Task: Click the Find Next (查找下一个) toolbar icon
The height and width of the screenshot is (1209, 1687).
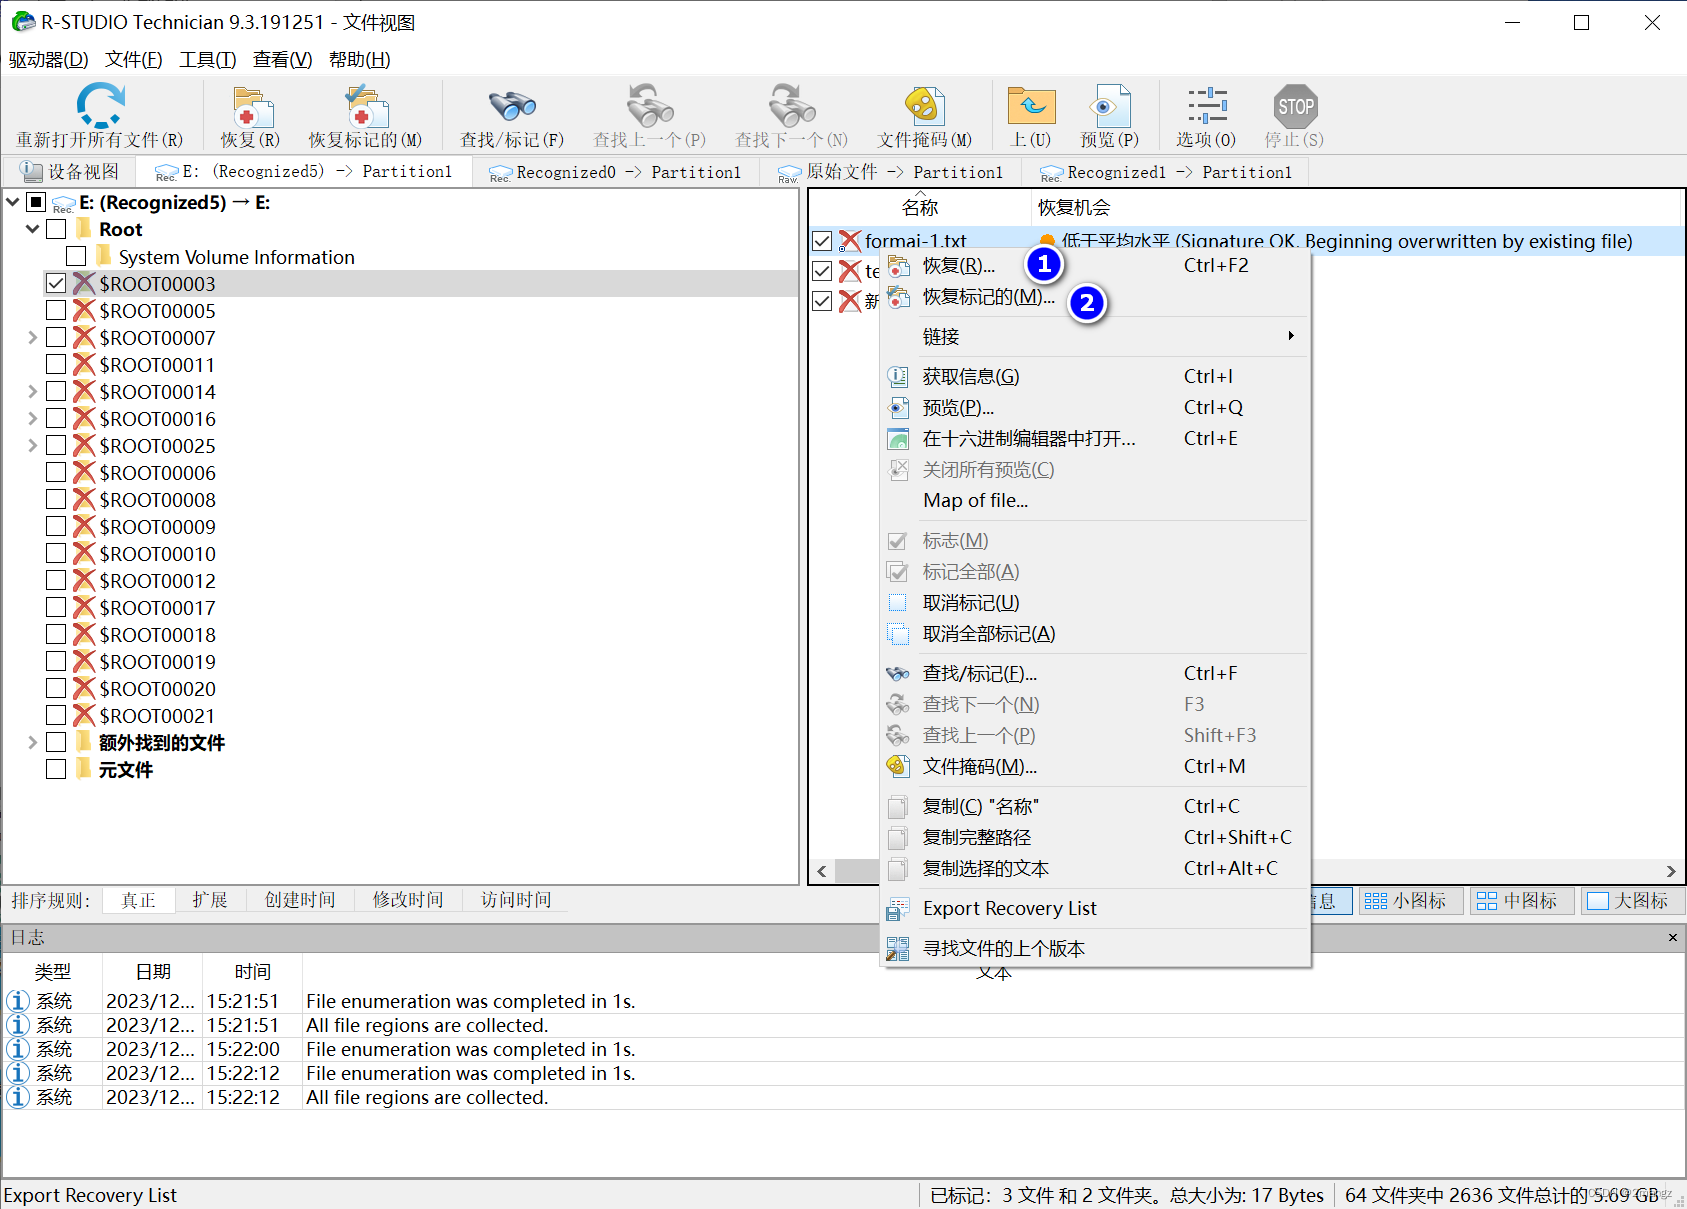Action: [x=791, y=106]
